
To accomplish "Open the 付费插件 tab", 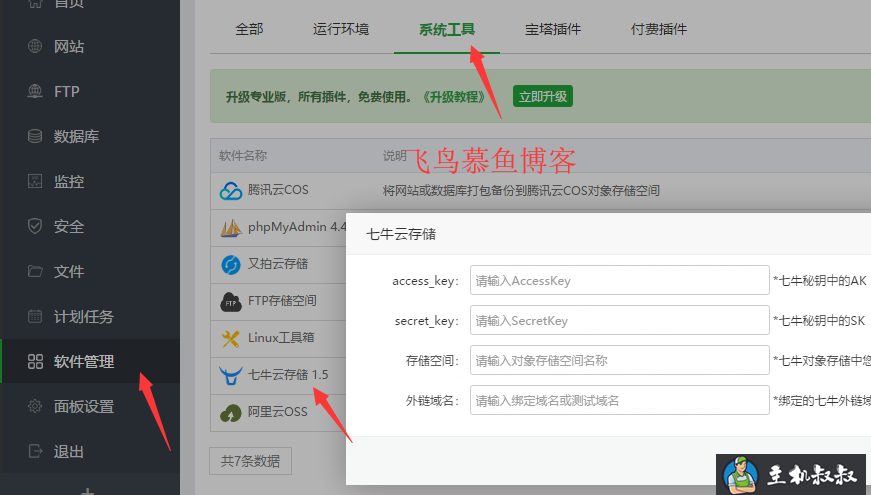I will click(659, 29).
